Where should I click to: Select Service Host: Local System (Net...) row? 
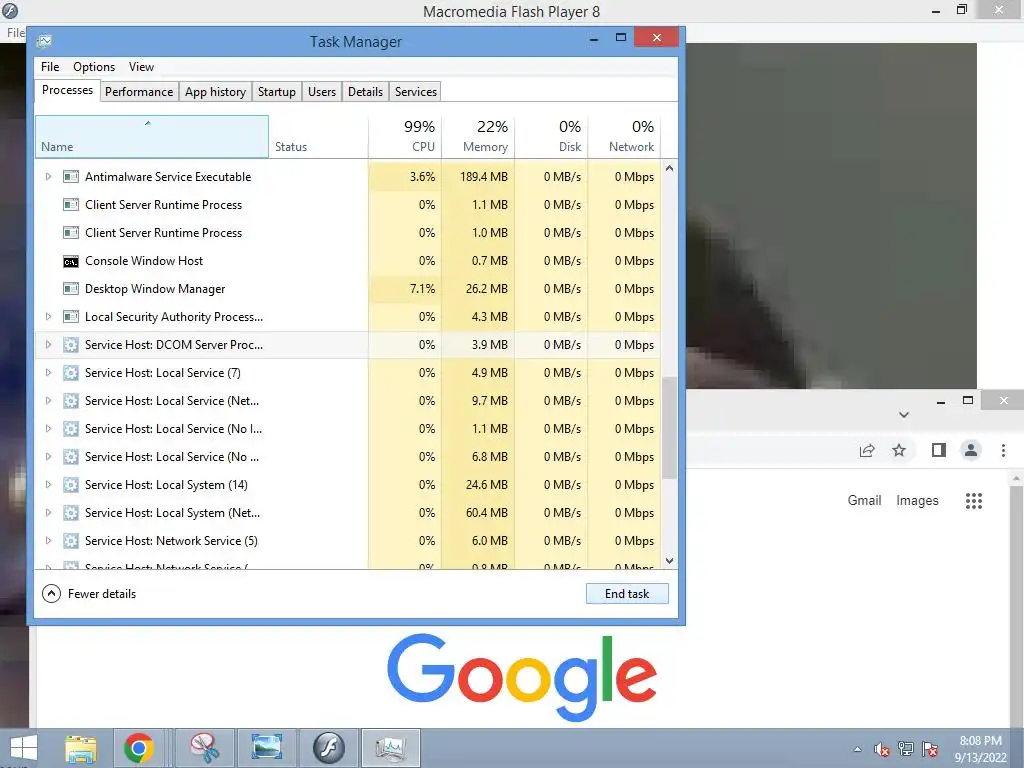pos(348,513)
